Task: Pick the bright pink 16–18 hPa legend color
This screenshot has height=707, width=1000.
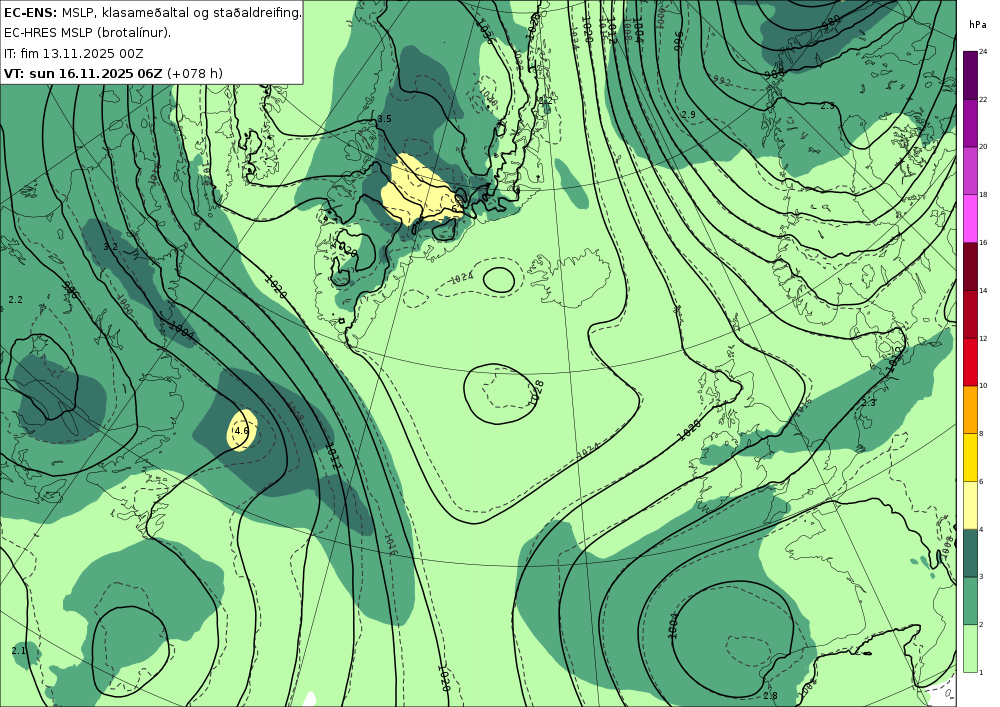Action: click(970, 218)
